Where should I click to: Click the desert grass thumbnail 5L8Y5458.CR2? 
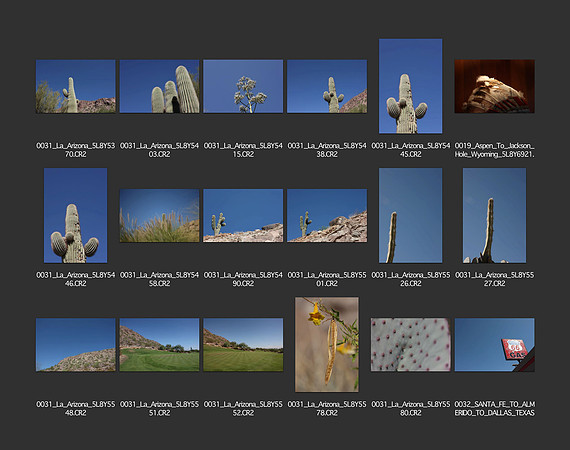(x=160, y=216)
